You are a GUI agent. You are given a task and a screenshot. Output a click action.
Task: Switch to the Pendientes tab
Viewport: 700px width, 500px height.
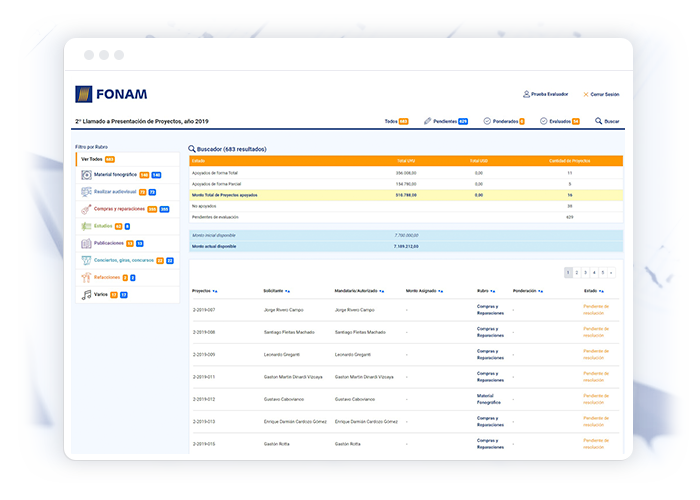(x=446, y=121)
